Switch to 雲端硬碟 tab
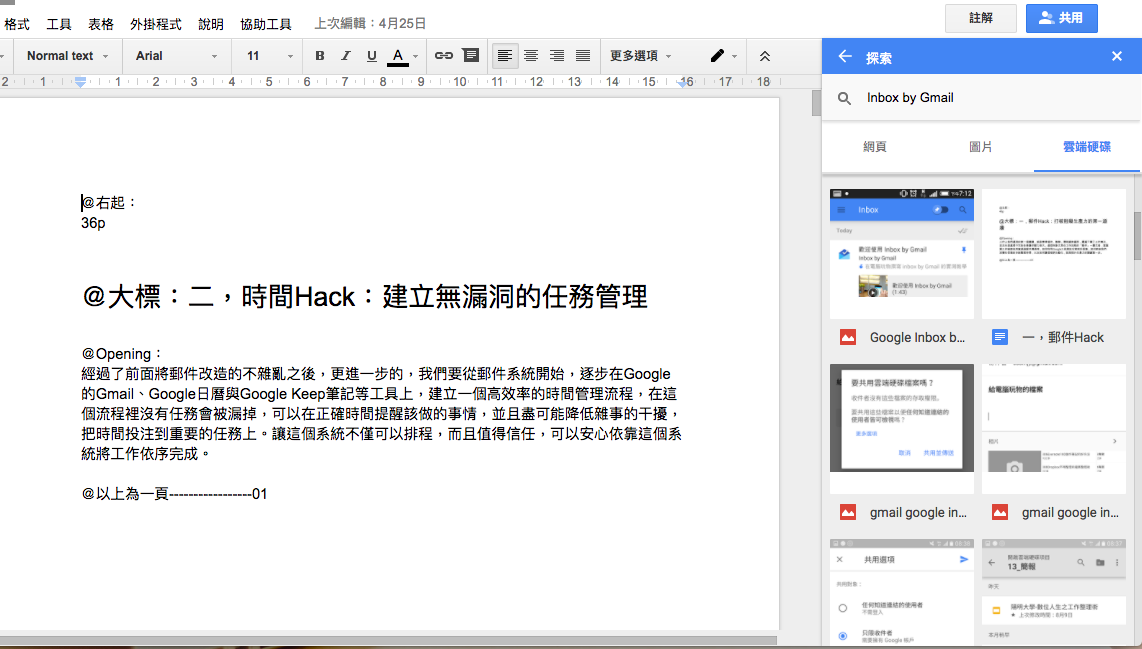 click(x=1087, y=146)
